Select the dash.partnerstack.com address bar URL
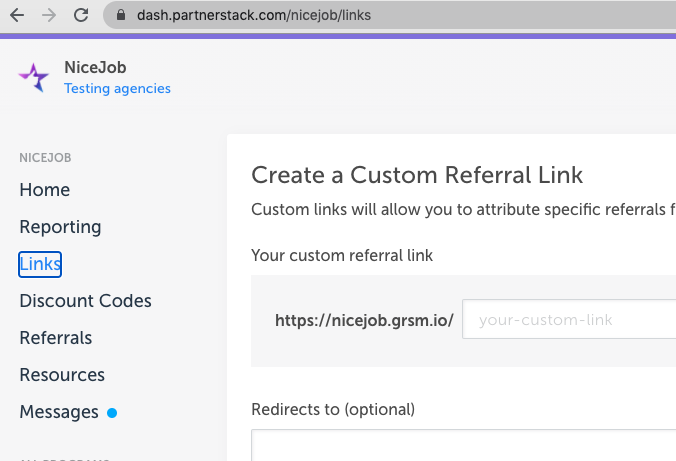The width and height of the screenshot is (676, 461). (254, 15)
